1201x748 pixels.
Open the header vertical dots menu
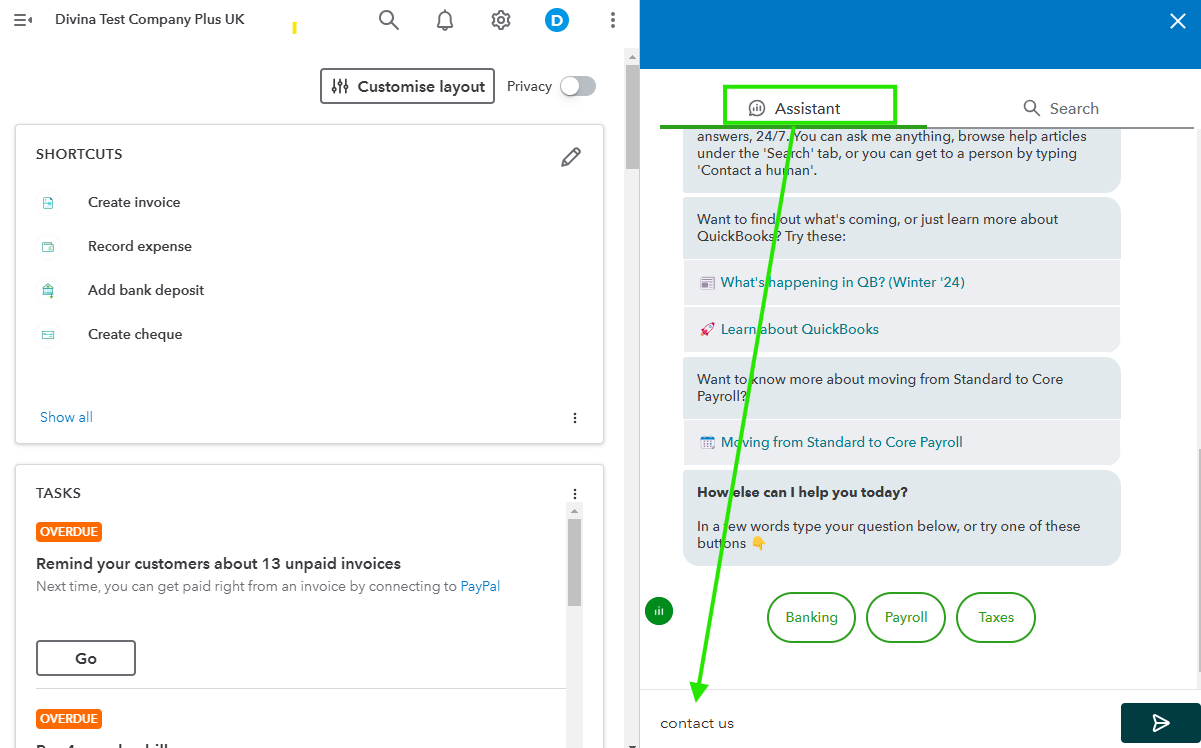click(613, 20)
